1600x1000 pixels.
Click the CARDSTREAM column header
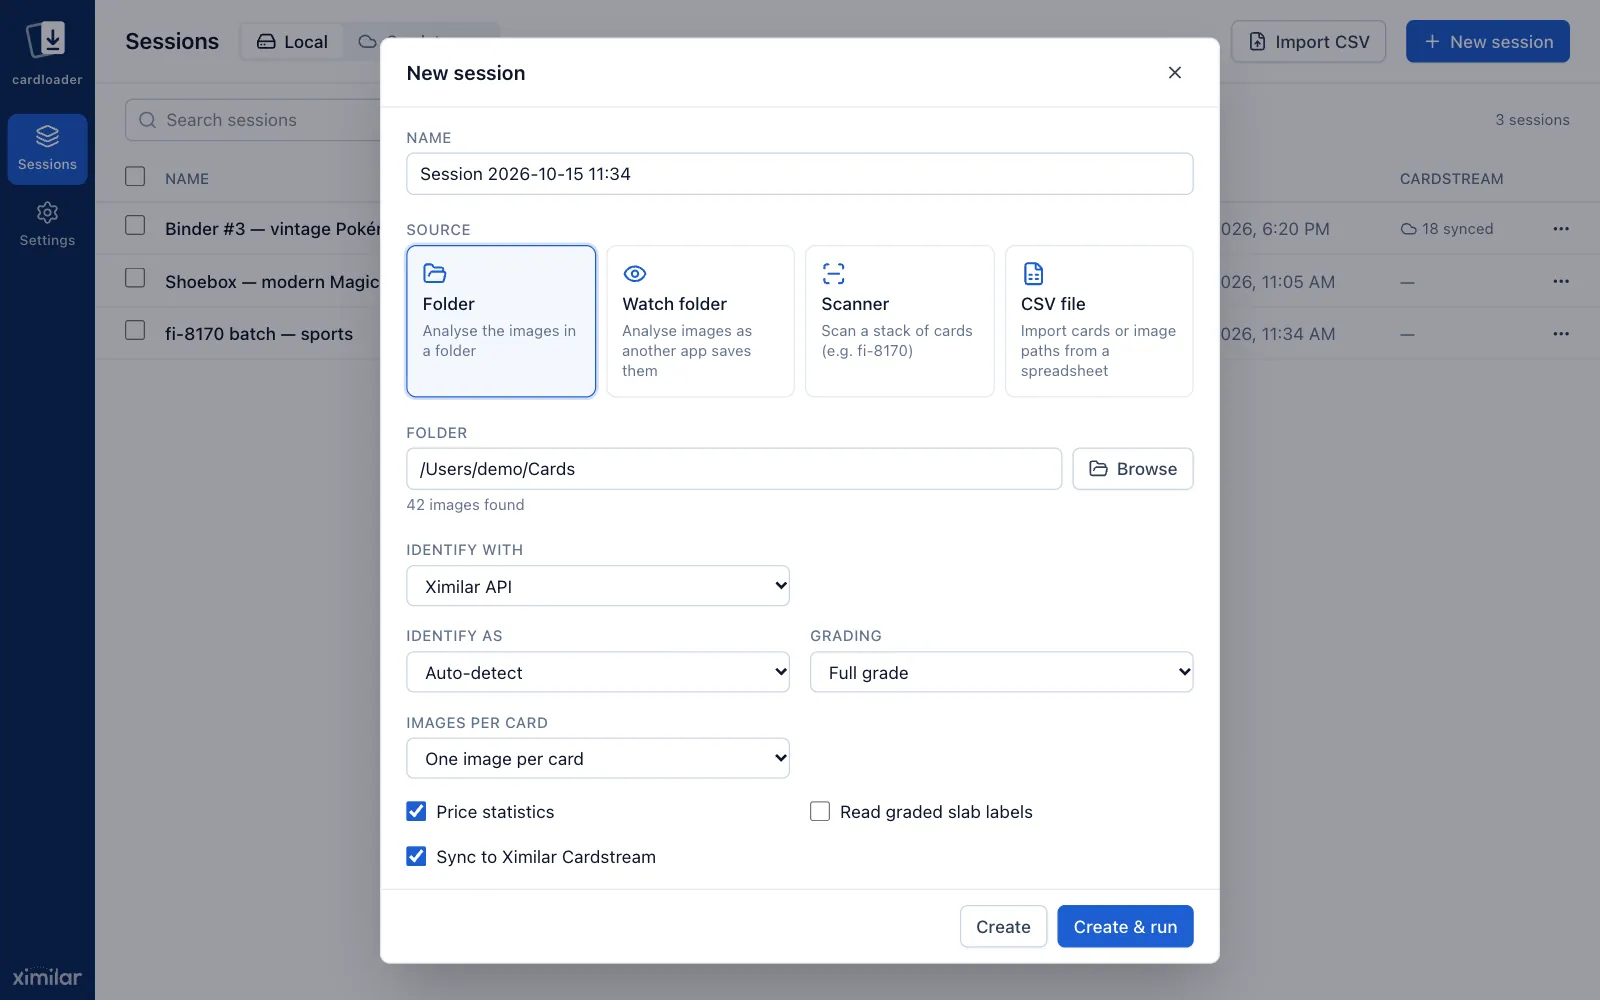pos(1451,179)
